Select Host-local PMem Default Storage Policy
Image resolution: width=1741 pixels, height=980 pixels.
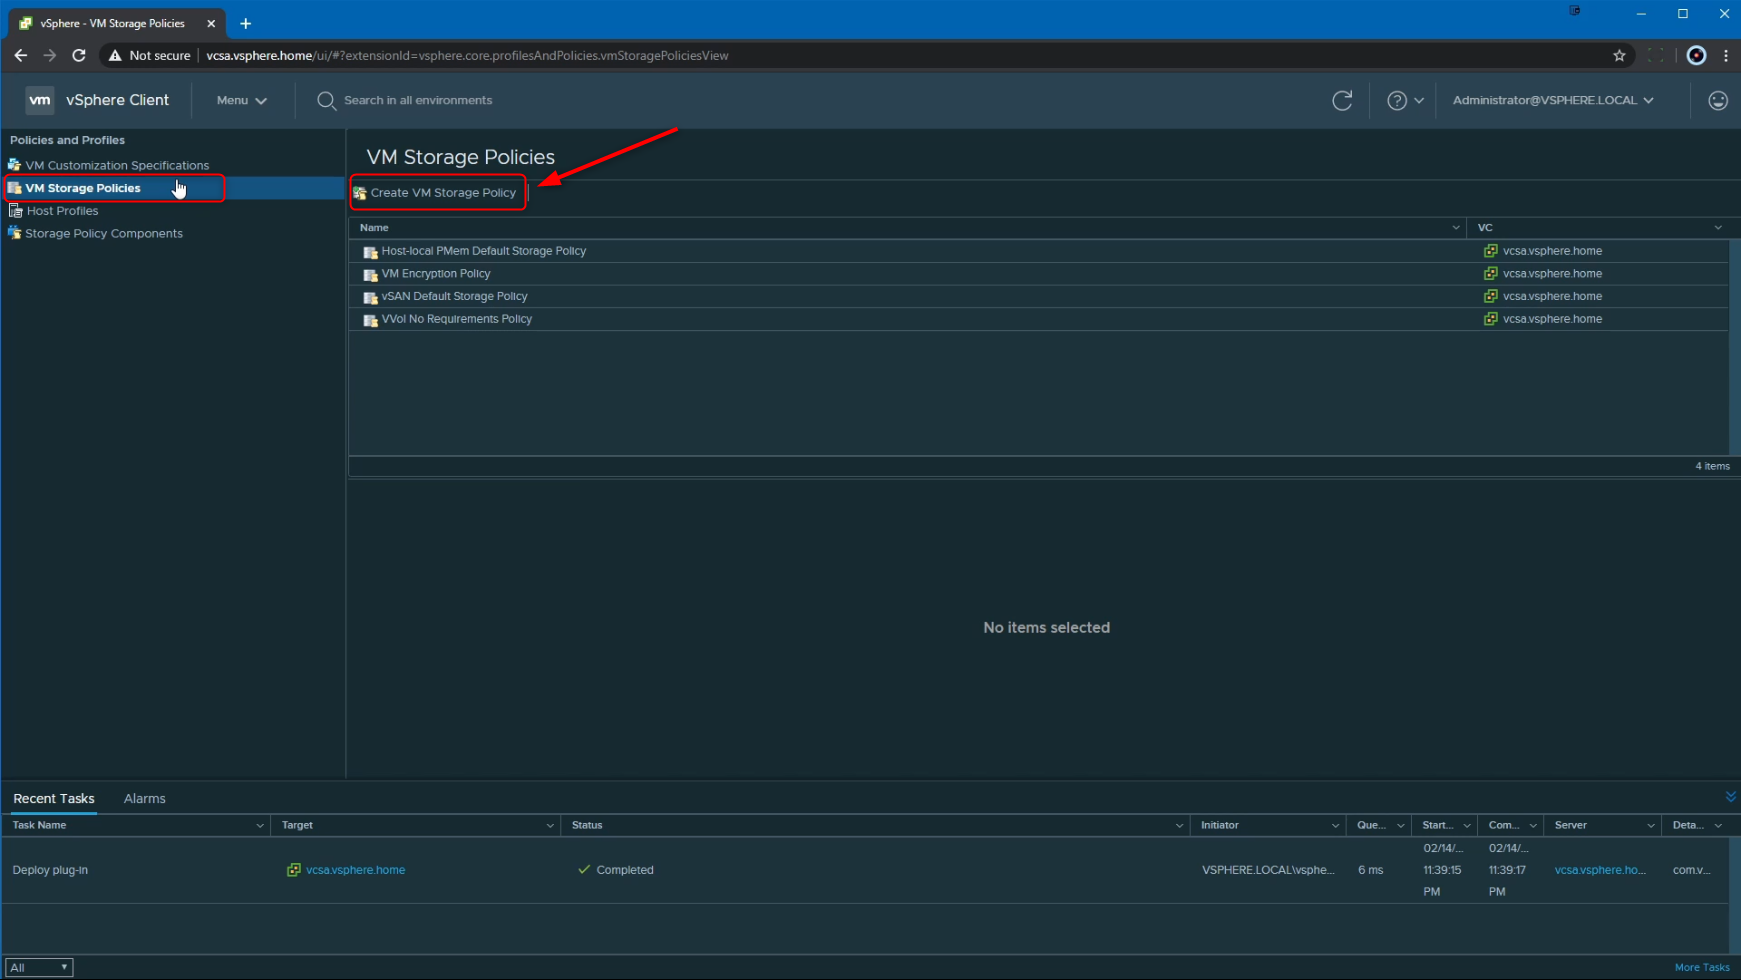pos(483,251)
